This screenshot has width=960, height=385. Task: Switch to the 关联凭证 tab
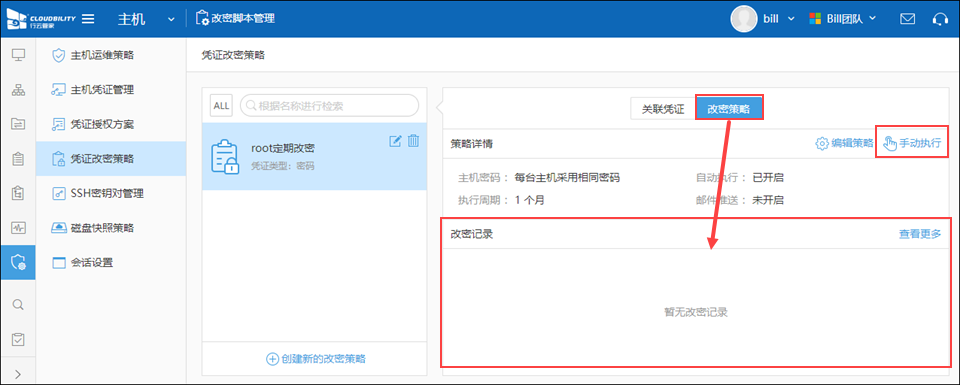(x=662, y=109)
